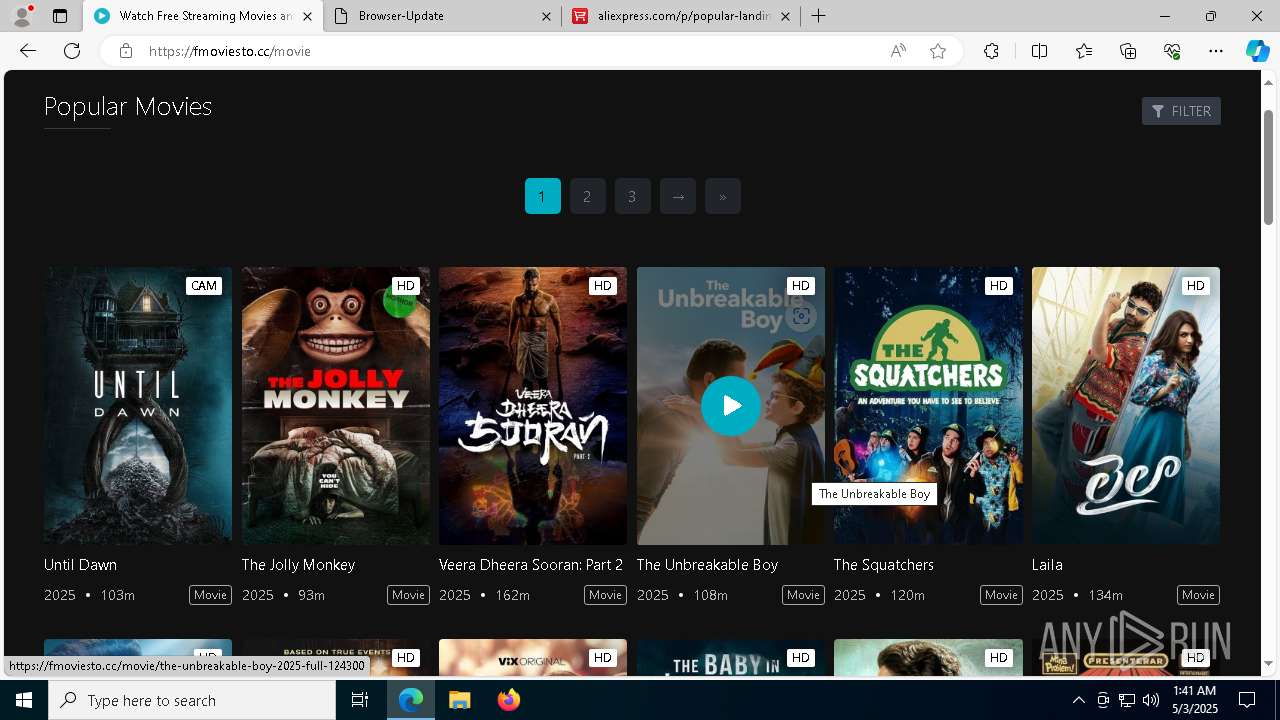
Task: Open Firefox on taskbar
Action: (508, 700)
